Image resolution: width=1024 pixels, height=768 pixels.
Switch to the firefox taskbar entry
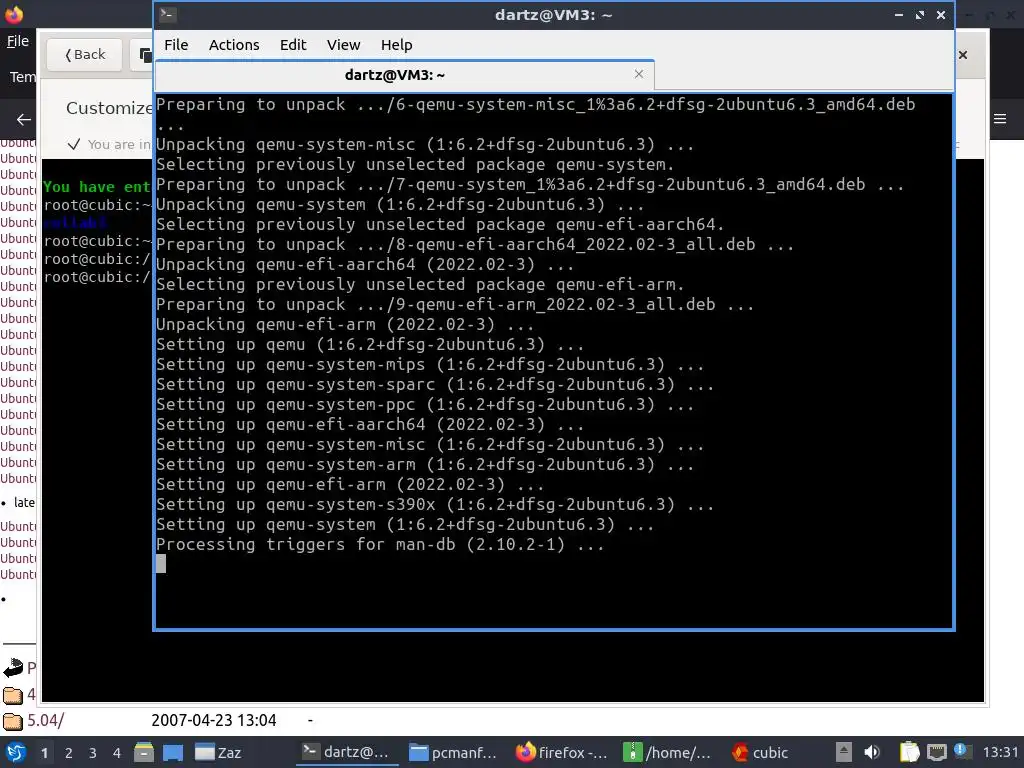(x=562, y=752)
